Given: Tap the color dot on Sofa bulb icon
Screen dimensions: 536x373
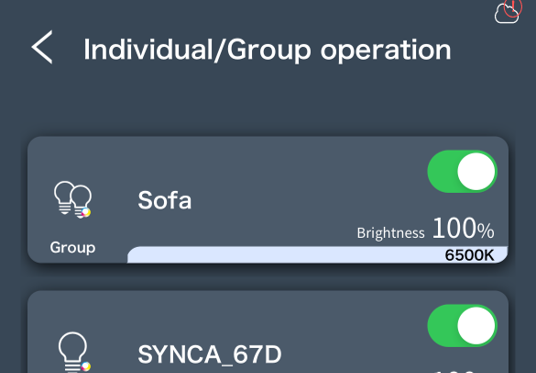Looking at the screenshot, I should [86, 212].
